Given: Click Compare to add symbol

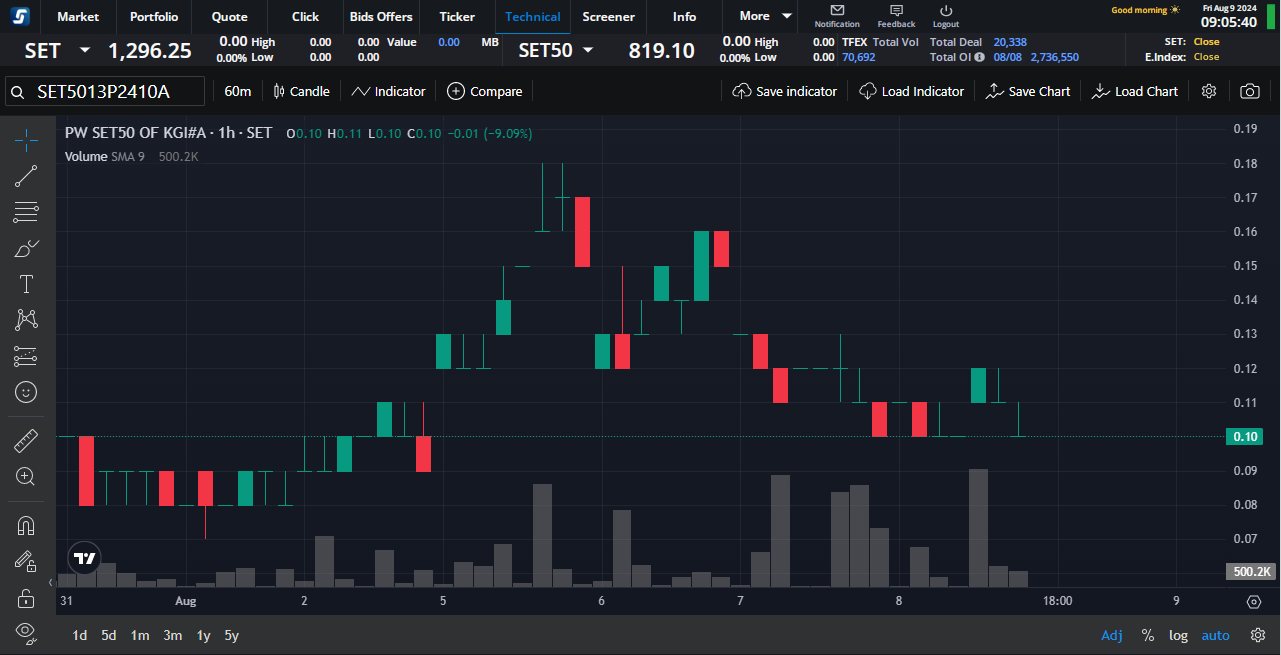Looking at the screenshot, I should point(484,91).
